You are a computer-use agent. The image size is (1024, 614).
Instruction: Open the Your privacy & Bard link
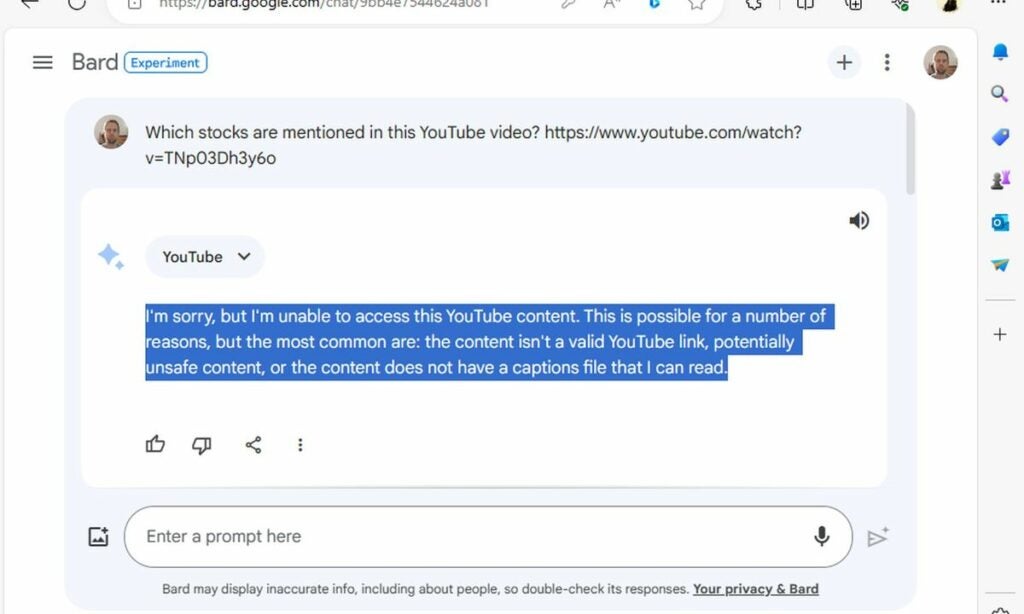(x=755, y=589)
